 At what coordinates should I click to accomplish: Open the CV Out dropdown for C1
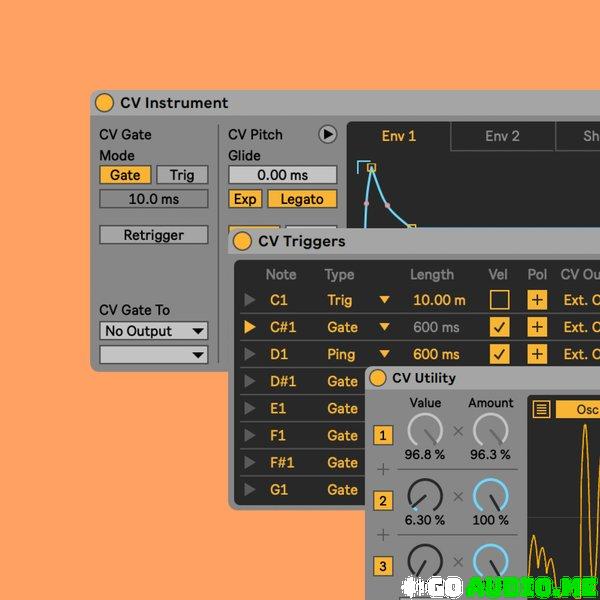coord(581,300)
